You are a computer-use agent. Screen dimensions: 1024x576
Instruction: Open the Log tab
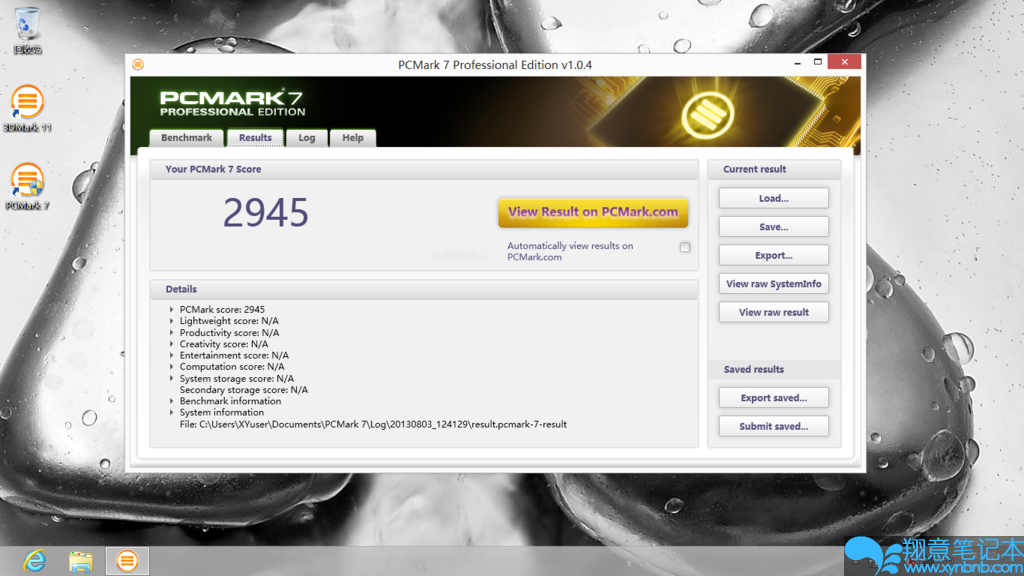(306, 138)
